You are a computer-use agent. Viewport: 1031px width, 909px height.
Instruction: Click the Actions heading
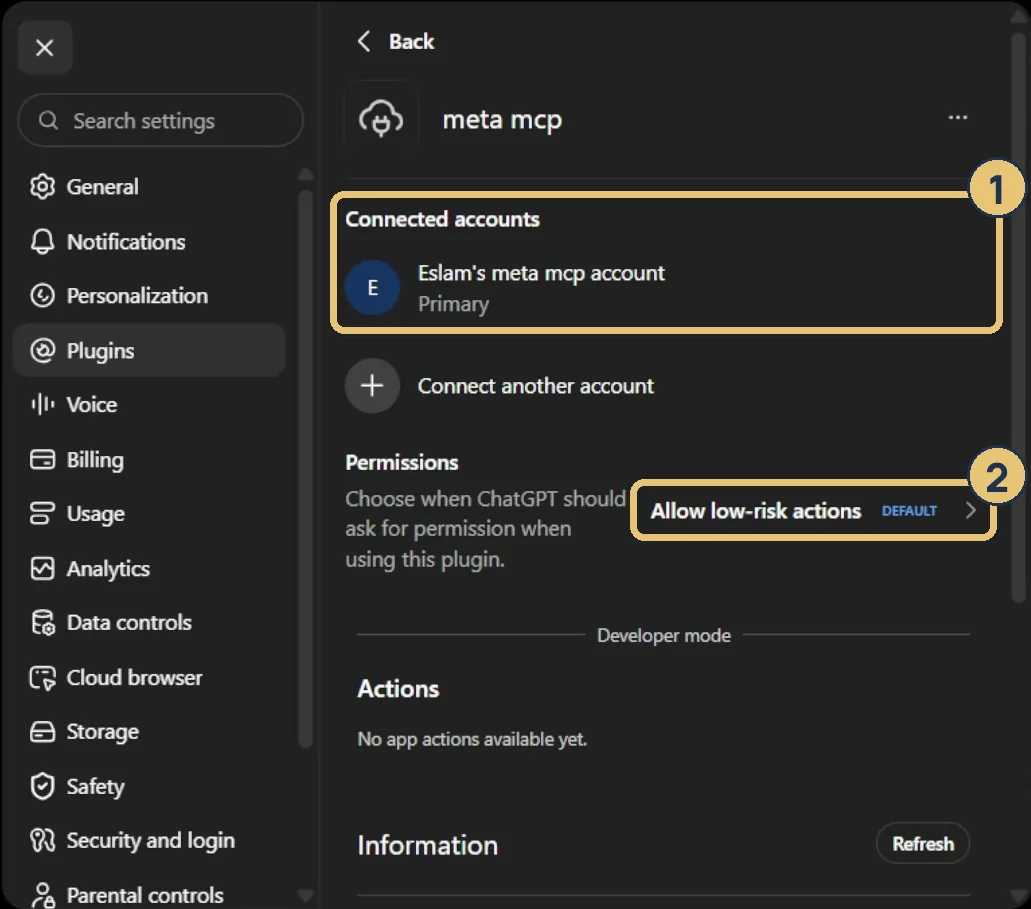[398, 689]
